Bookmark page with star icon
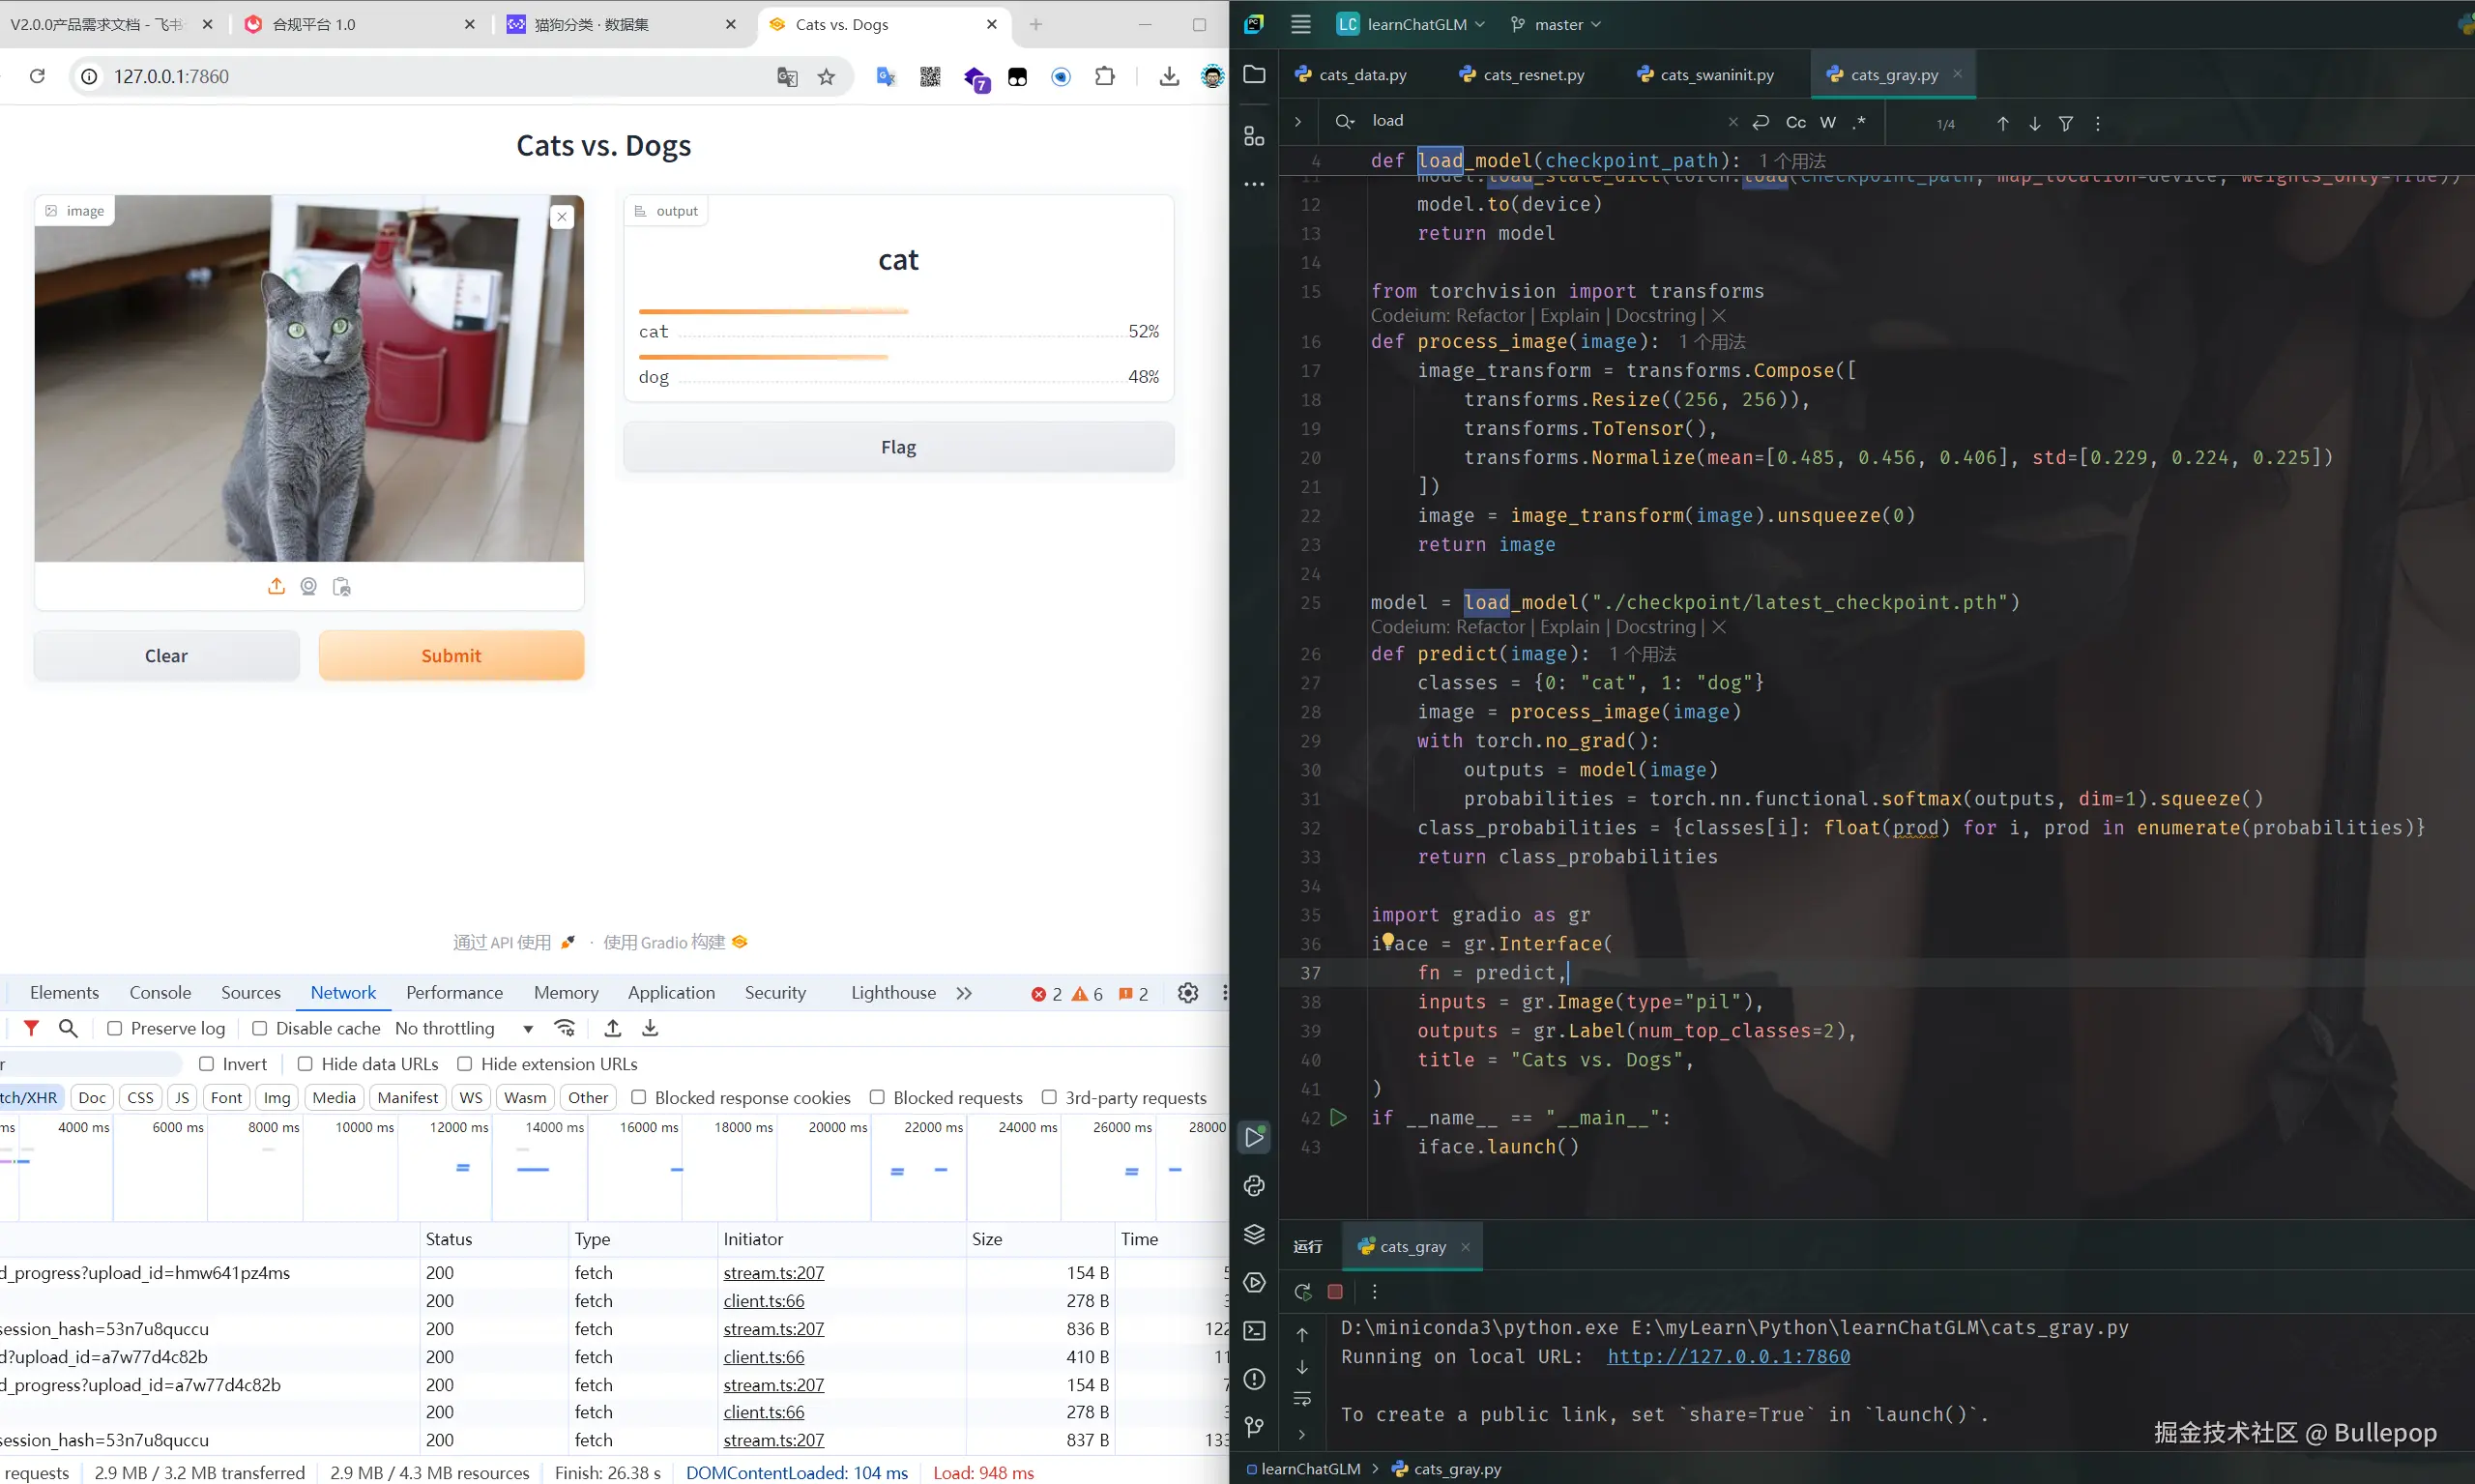This screenshot has width=2475, height=1484. (826, 77)
